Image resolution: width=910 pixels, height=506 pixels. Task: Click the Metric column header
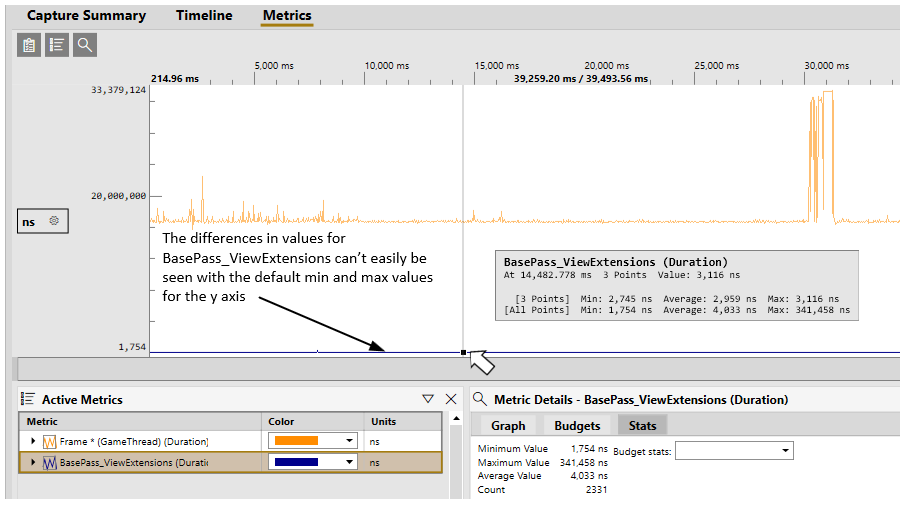140,422
